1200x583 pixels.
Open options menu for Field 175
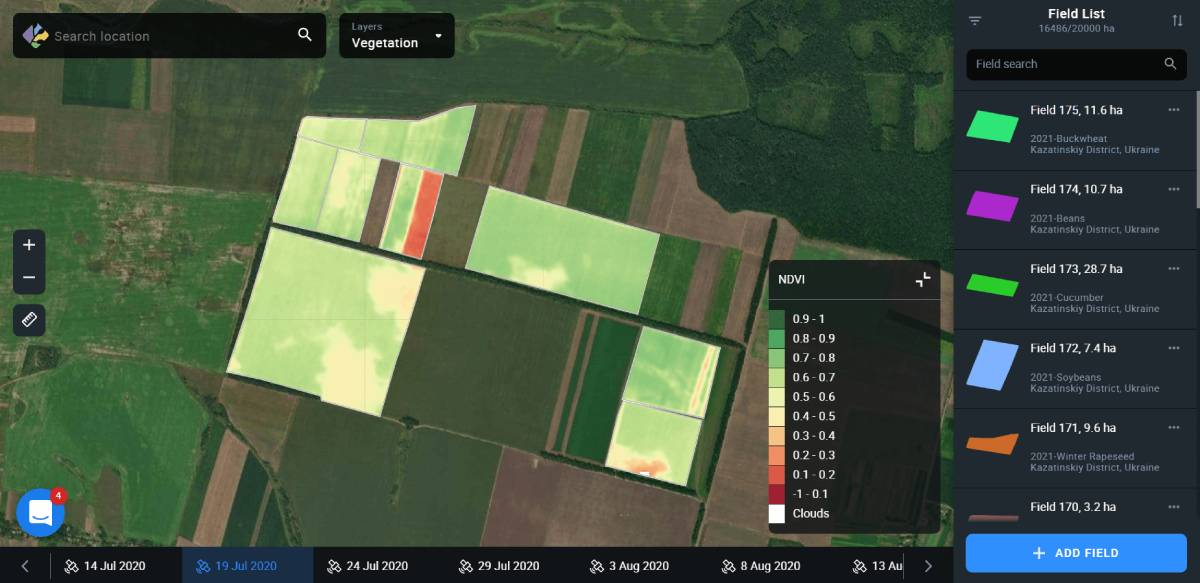point(1174,110)
